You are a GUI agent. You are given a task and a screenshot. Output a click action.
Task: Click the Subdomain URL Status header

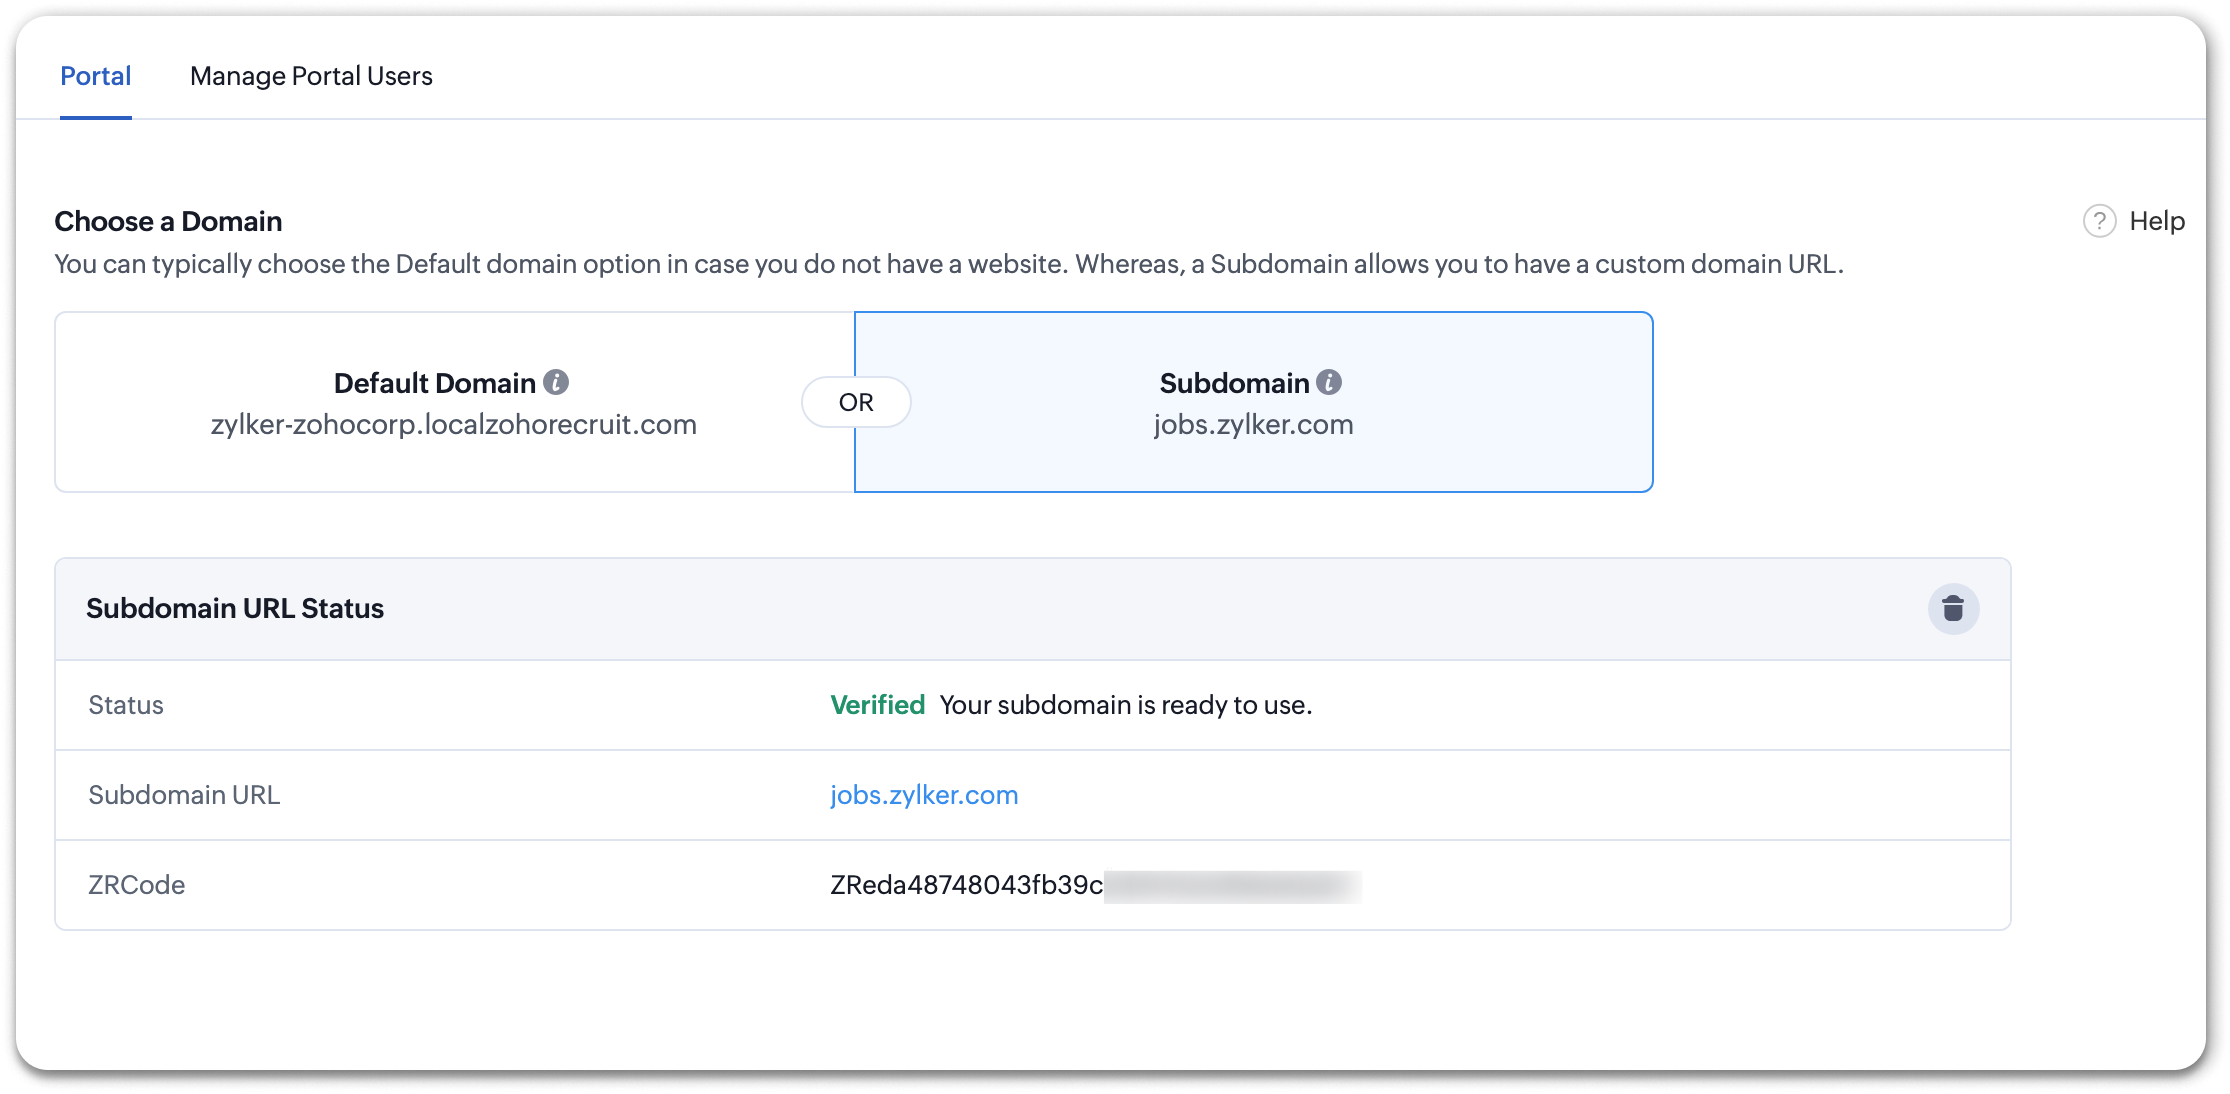[235, 609]
